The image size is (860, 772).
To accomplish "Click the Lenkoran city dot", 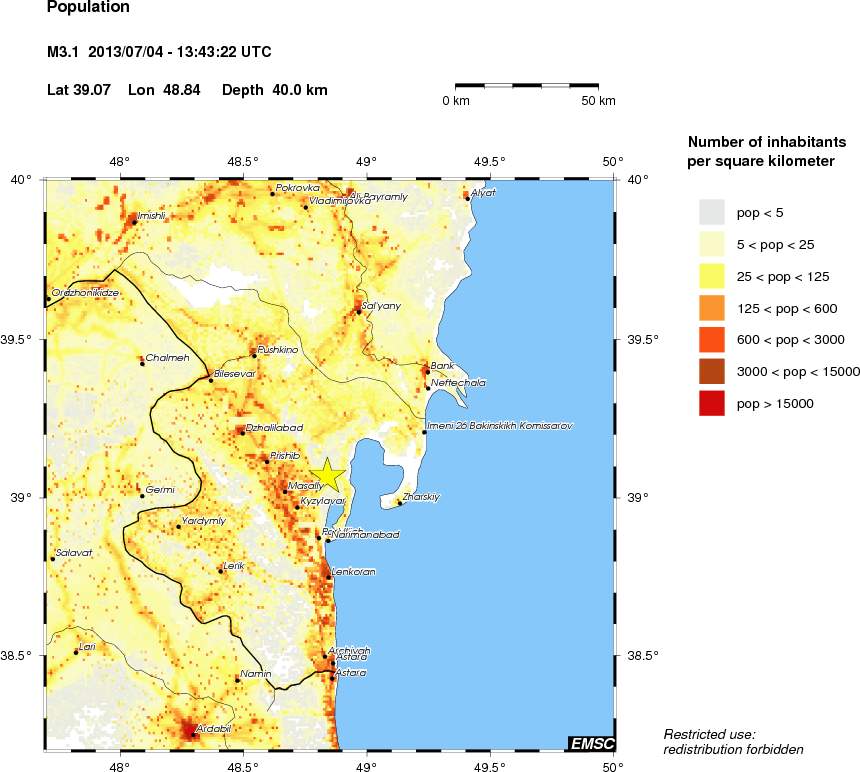I will coord(328,577).
